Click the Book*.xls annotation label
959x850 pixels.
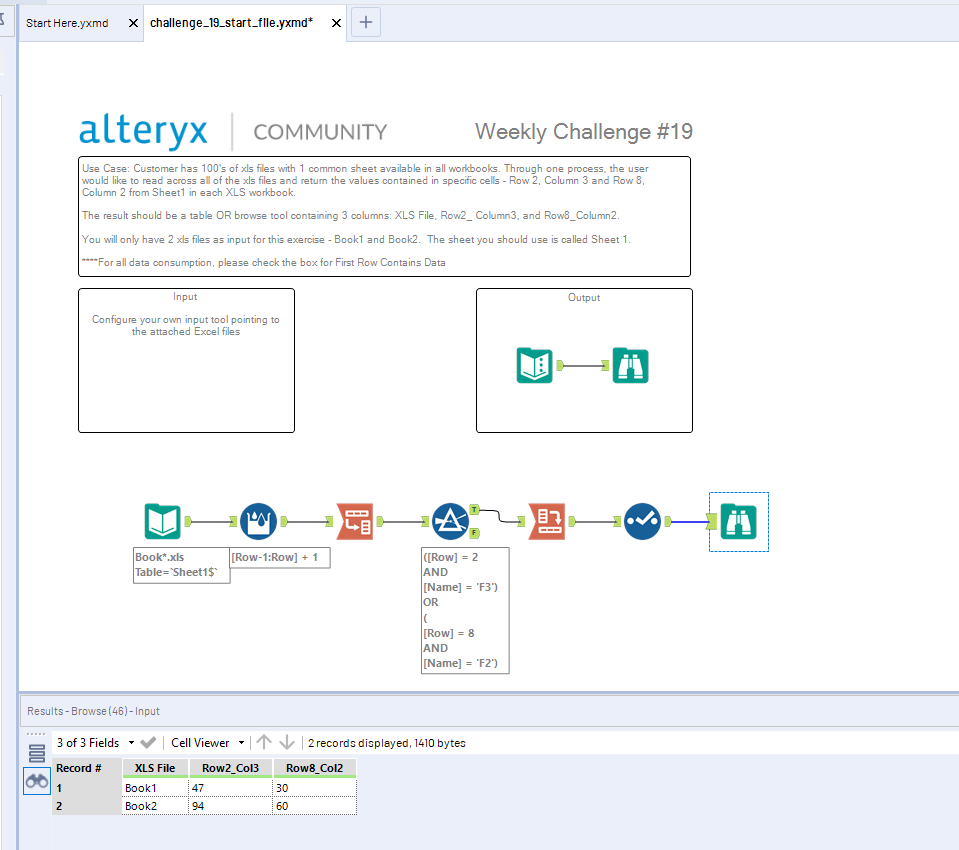(x=182, y=565)
